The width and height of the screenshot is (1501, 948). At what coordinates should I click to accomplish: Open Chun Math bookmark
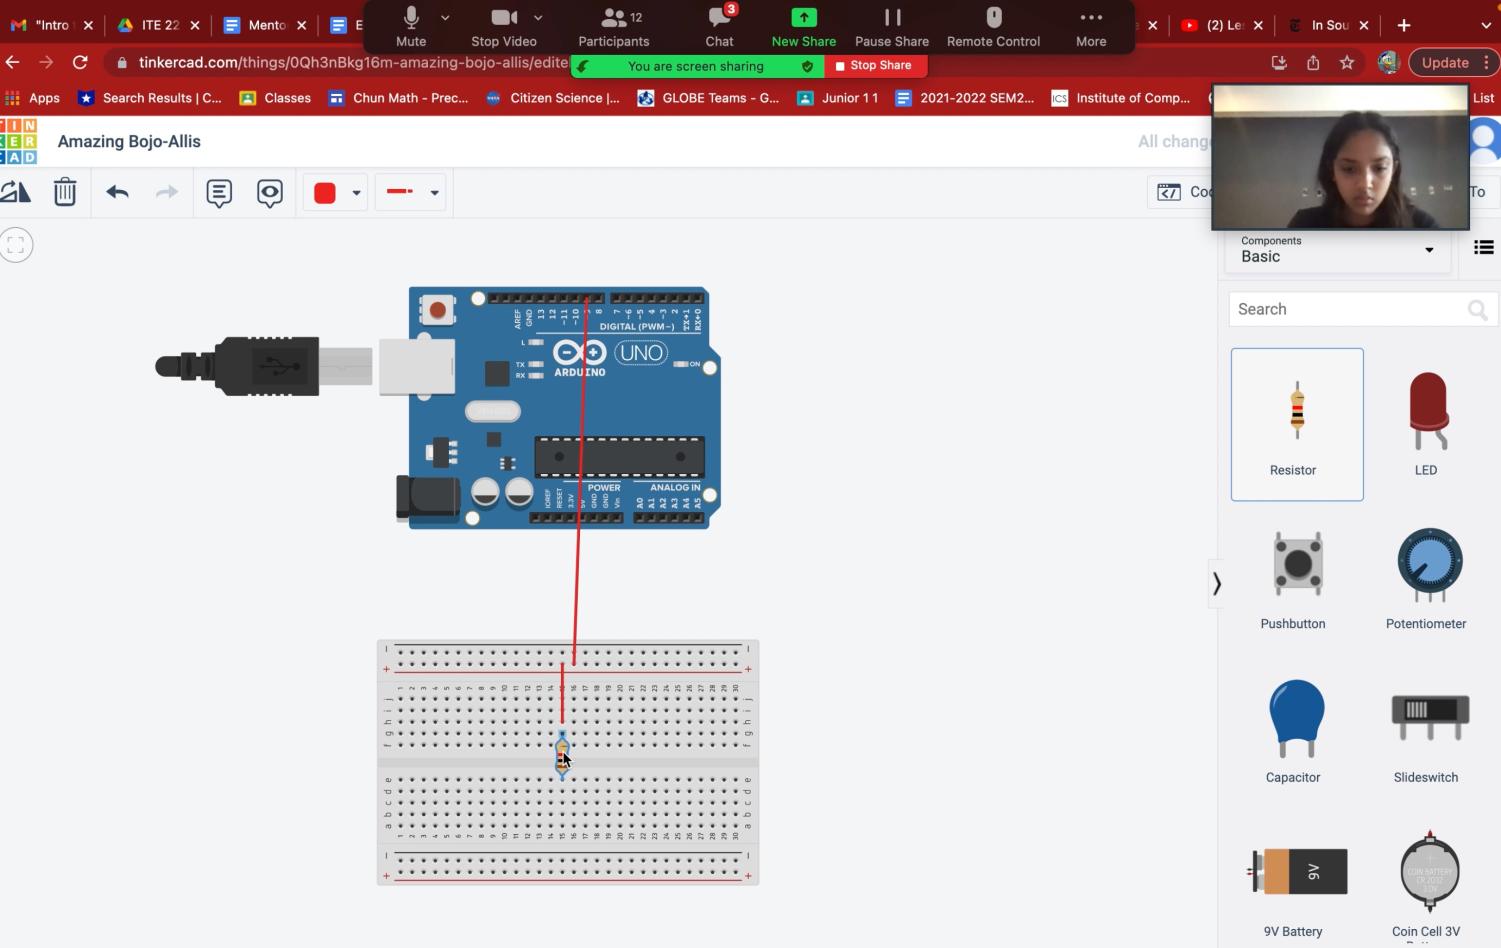398,98
